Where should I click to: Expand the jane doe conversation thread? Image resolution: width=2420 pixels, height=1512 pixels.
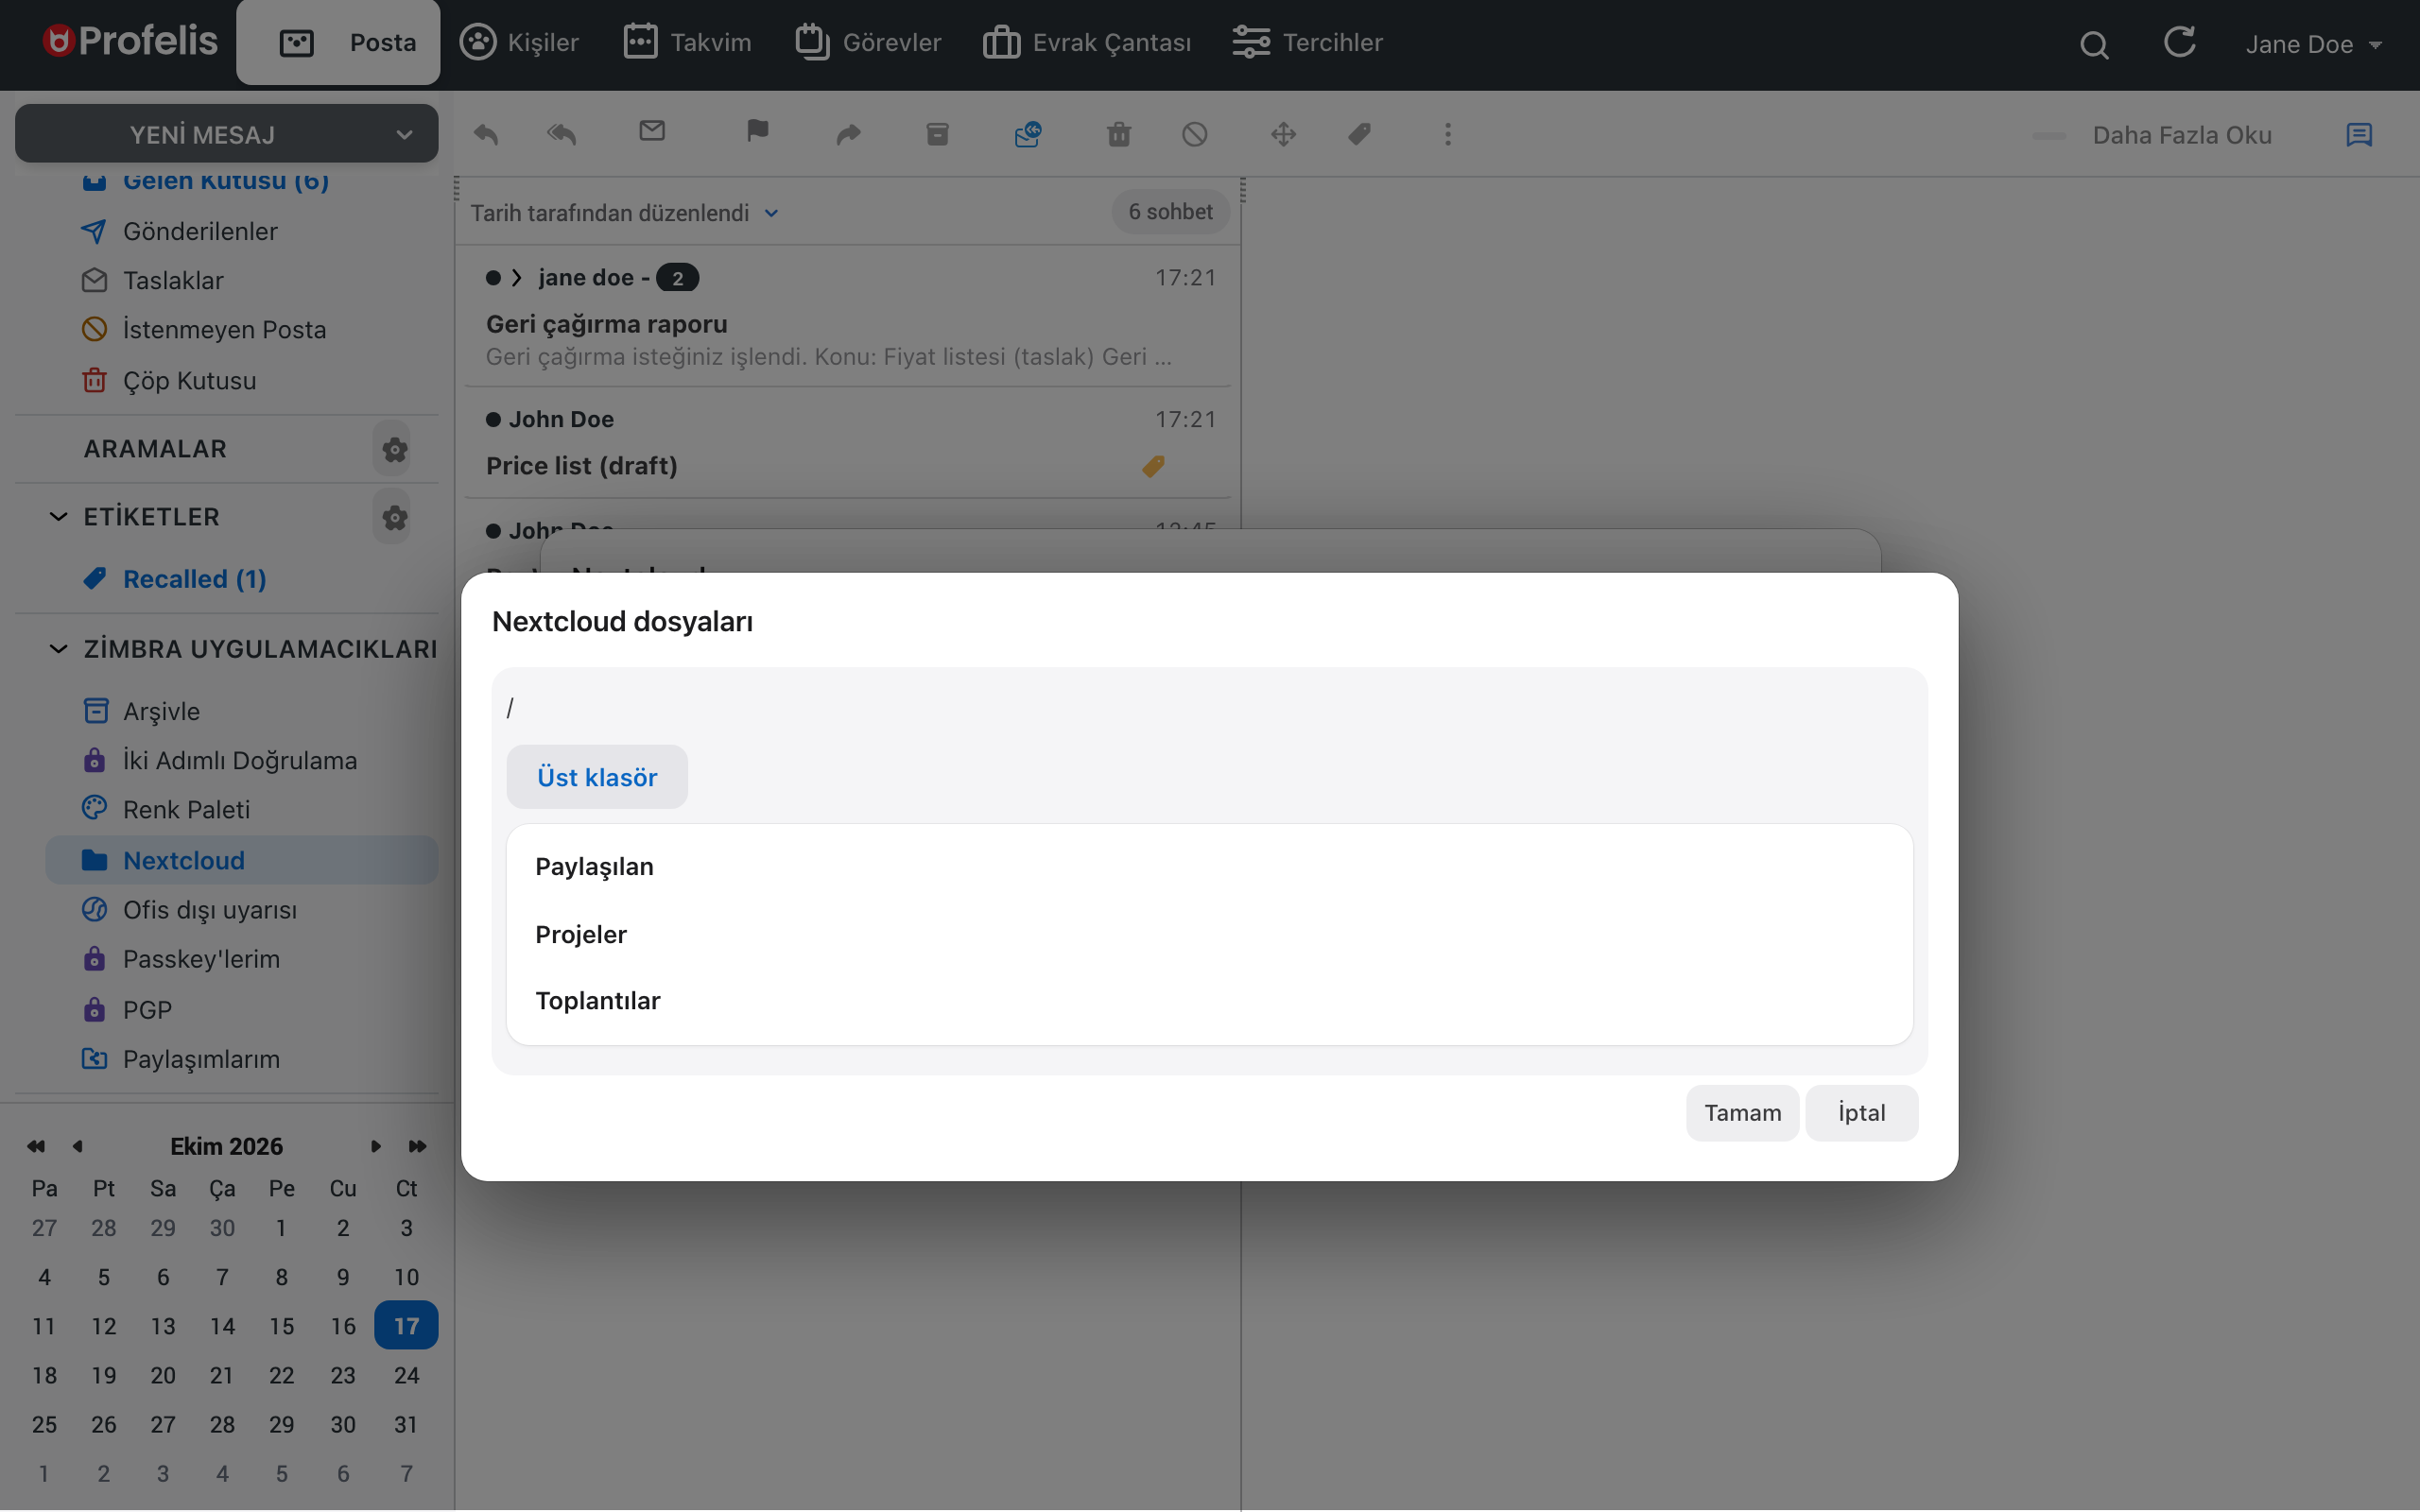click(x=517, y=278)
